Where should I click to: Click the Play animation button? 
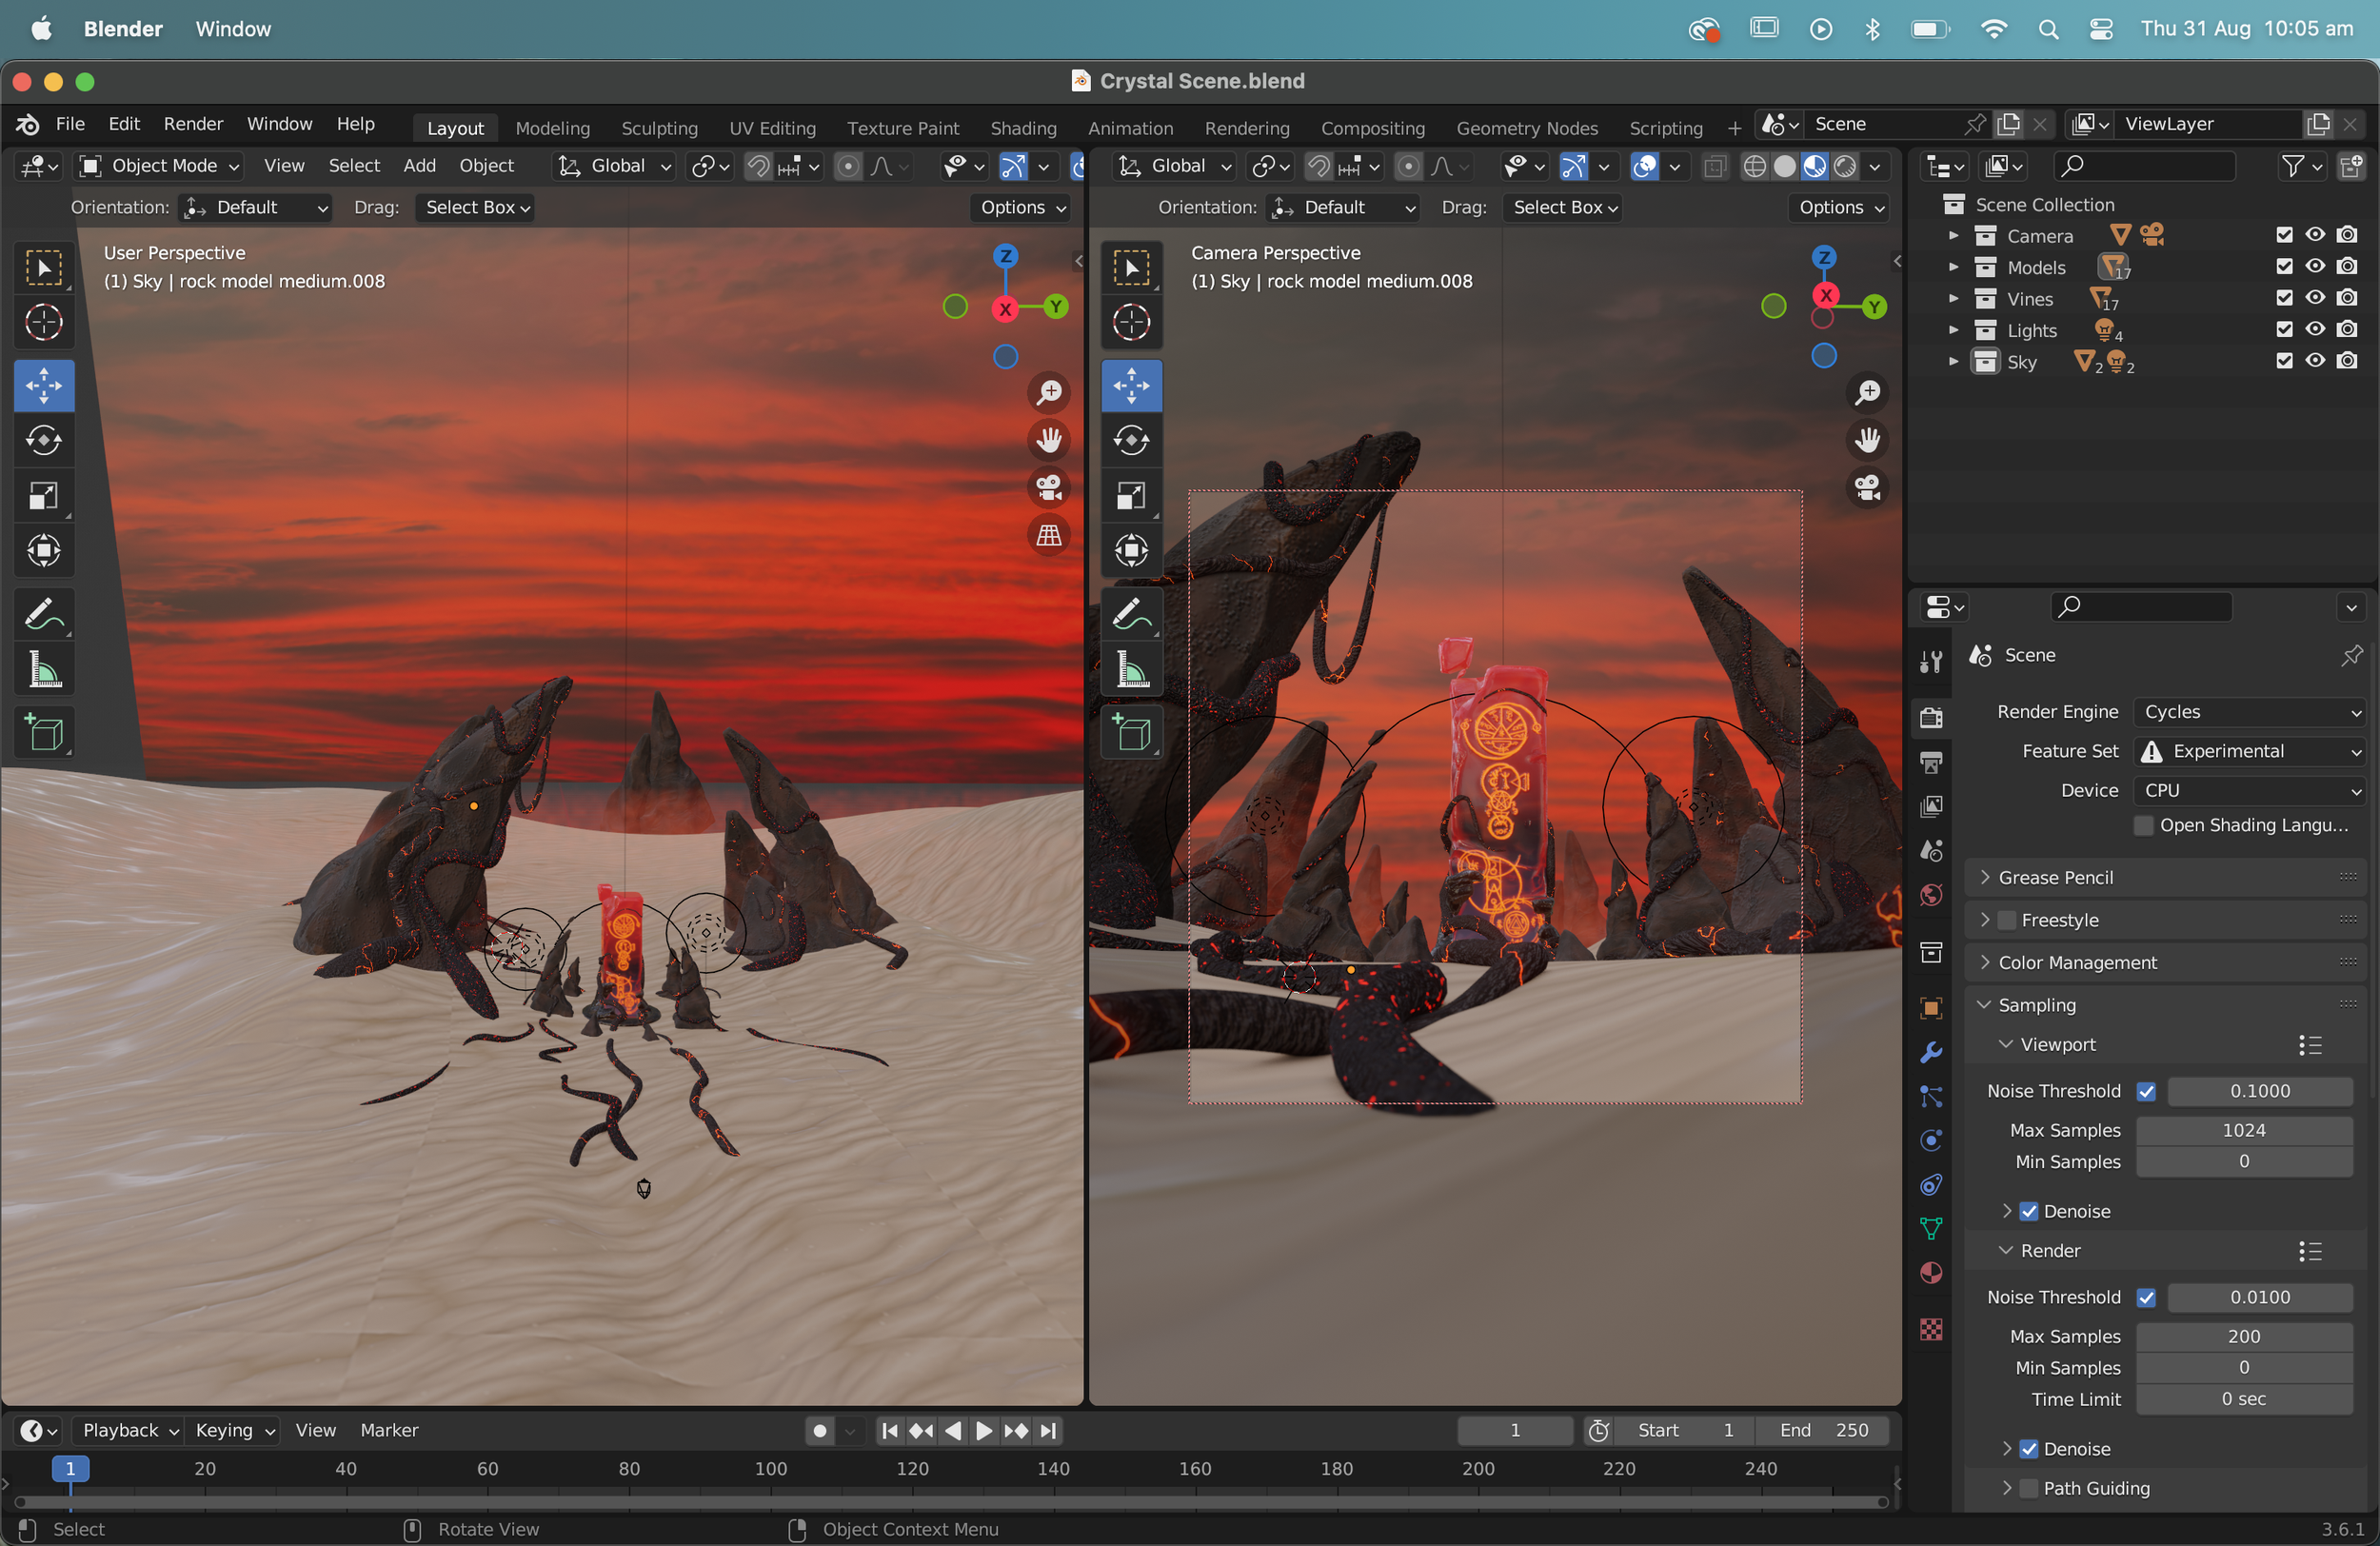983,1431
